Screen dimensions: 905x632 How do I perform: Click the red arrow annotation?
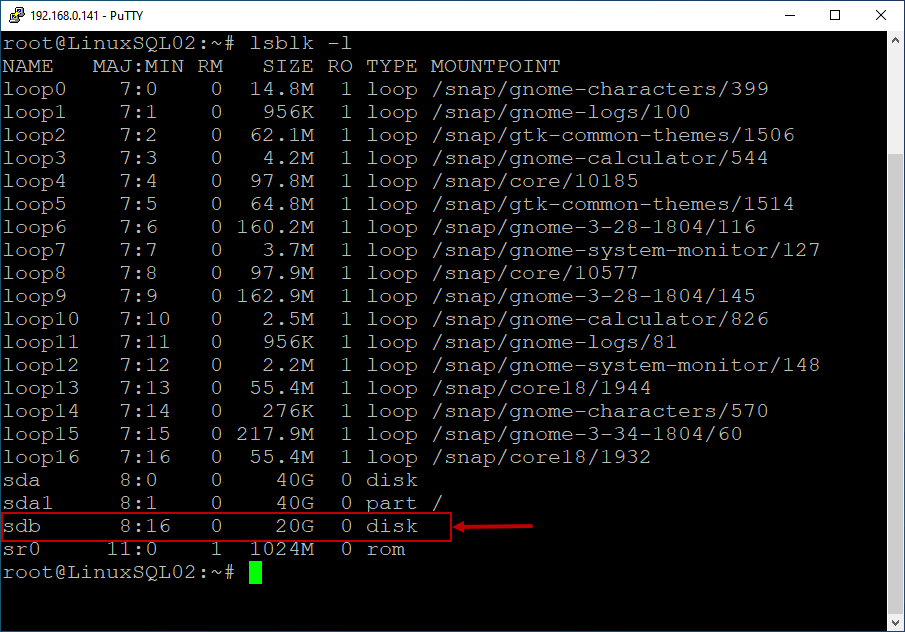[495, 526]
